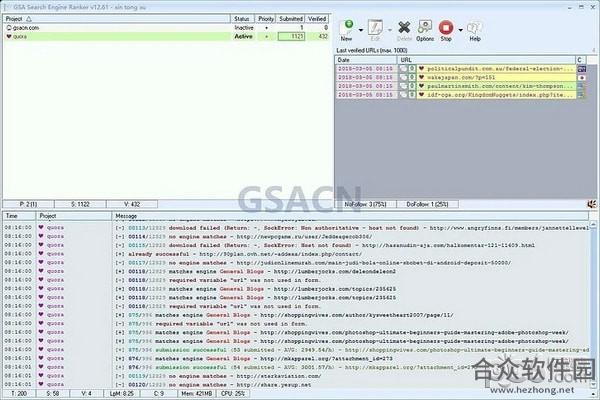Expand the dropdown arrow next to Edit
The width and height of the screenshot is (600, 400).
(x=390, y=30)
